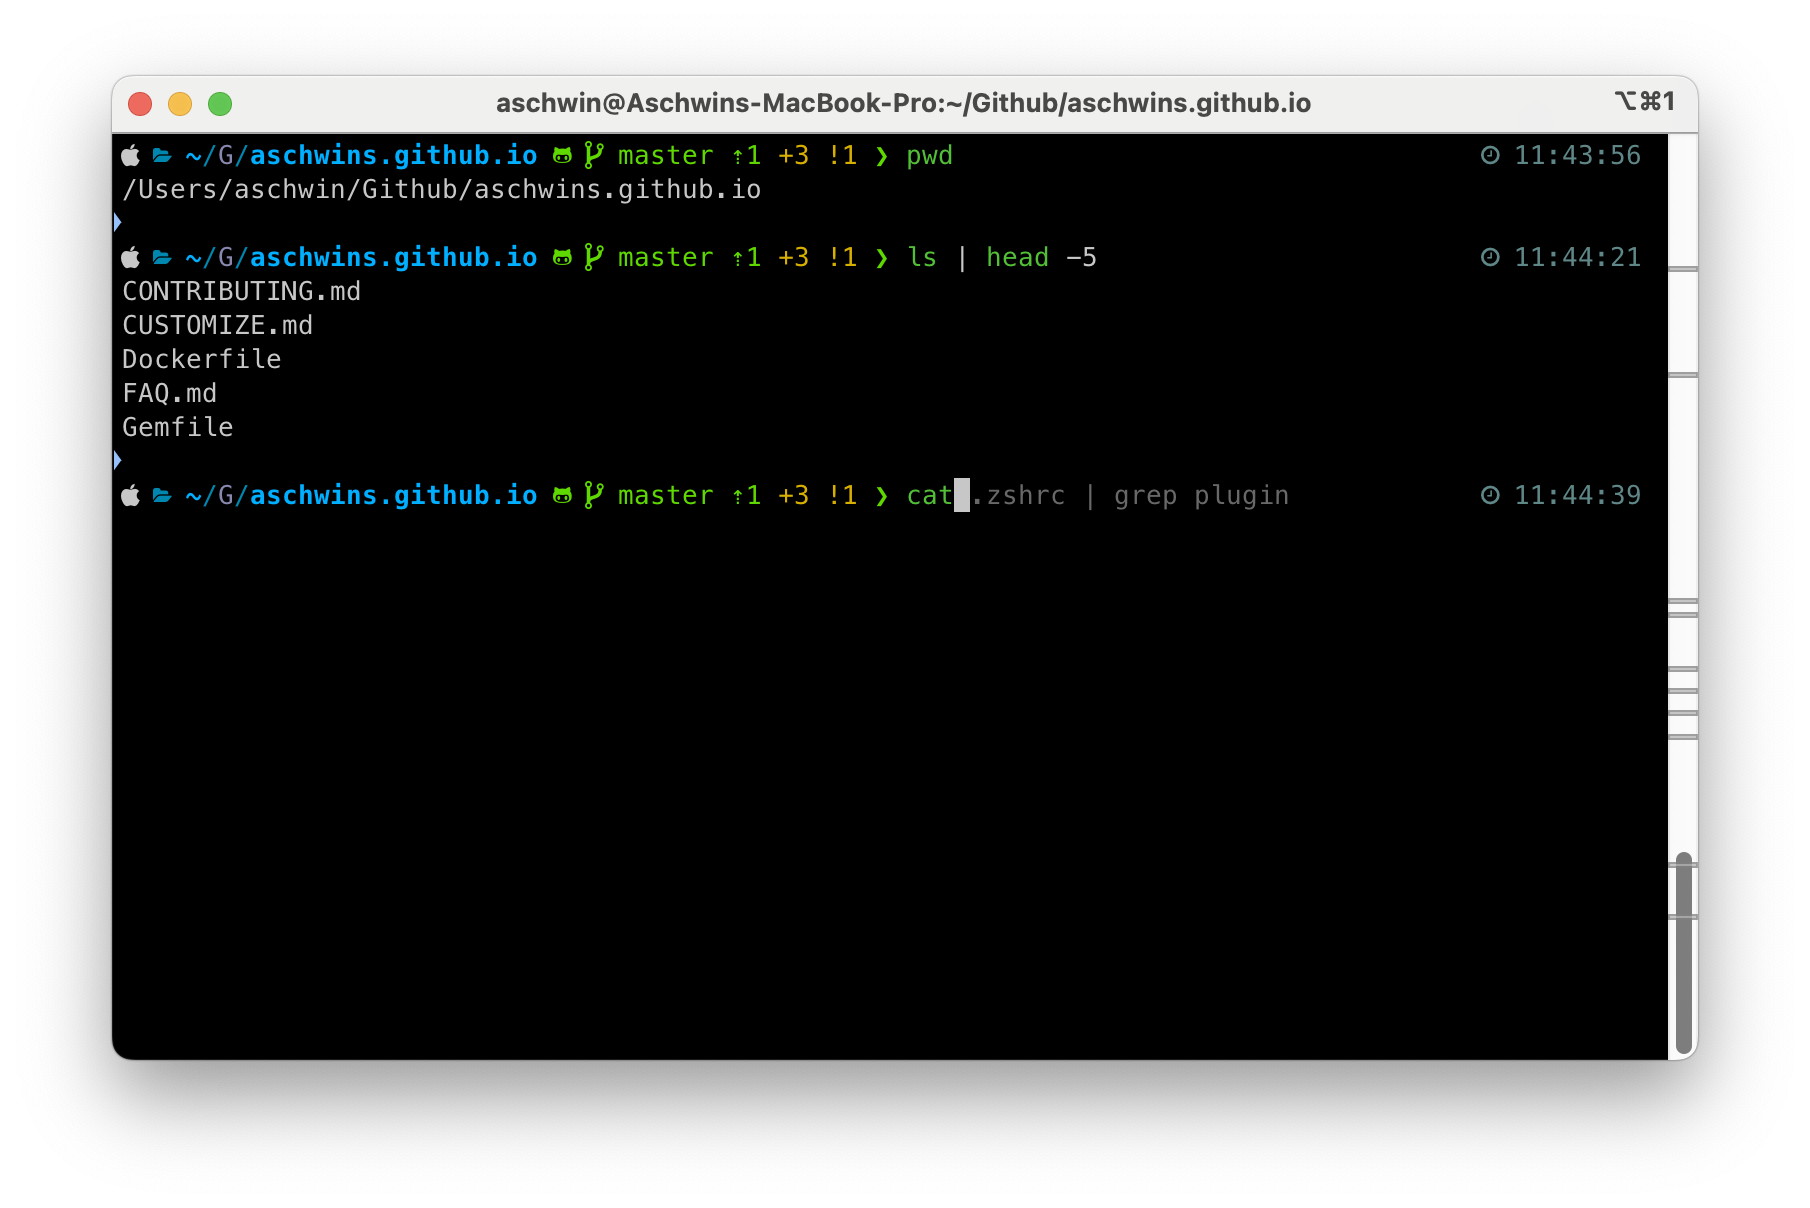Viewport: 1810px width, 1208px height.
Task: Click the ls command text
Action: (x=922, y=258)
